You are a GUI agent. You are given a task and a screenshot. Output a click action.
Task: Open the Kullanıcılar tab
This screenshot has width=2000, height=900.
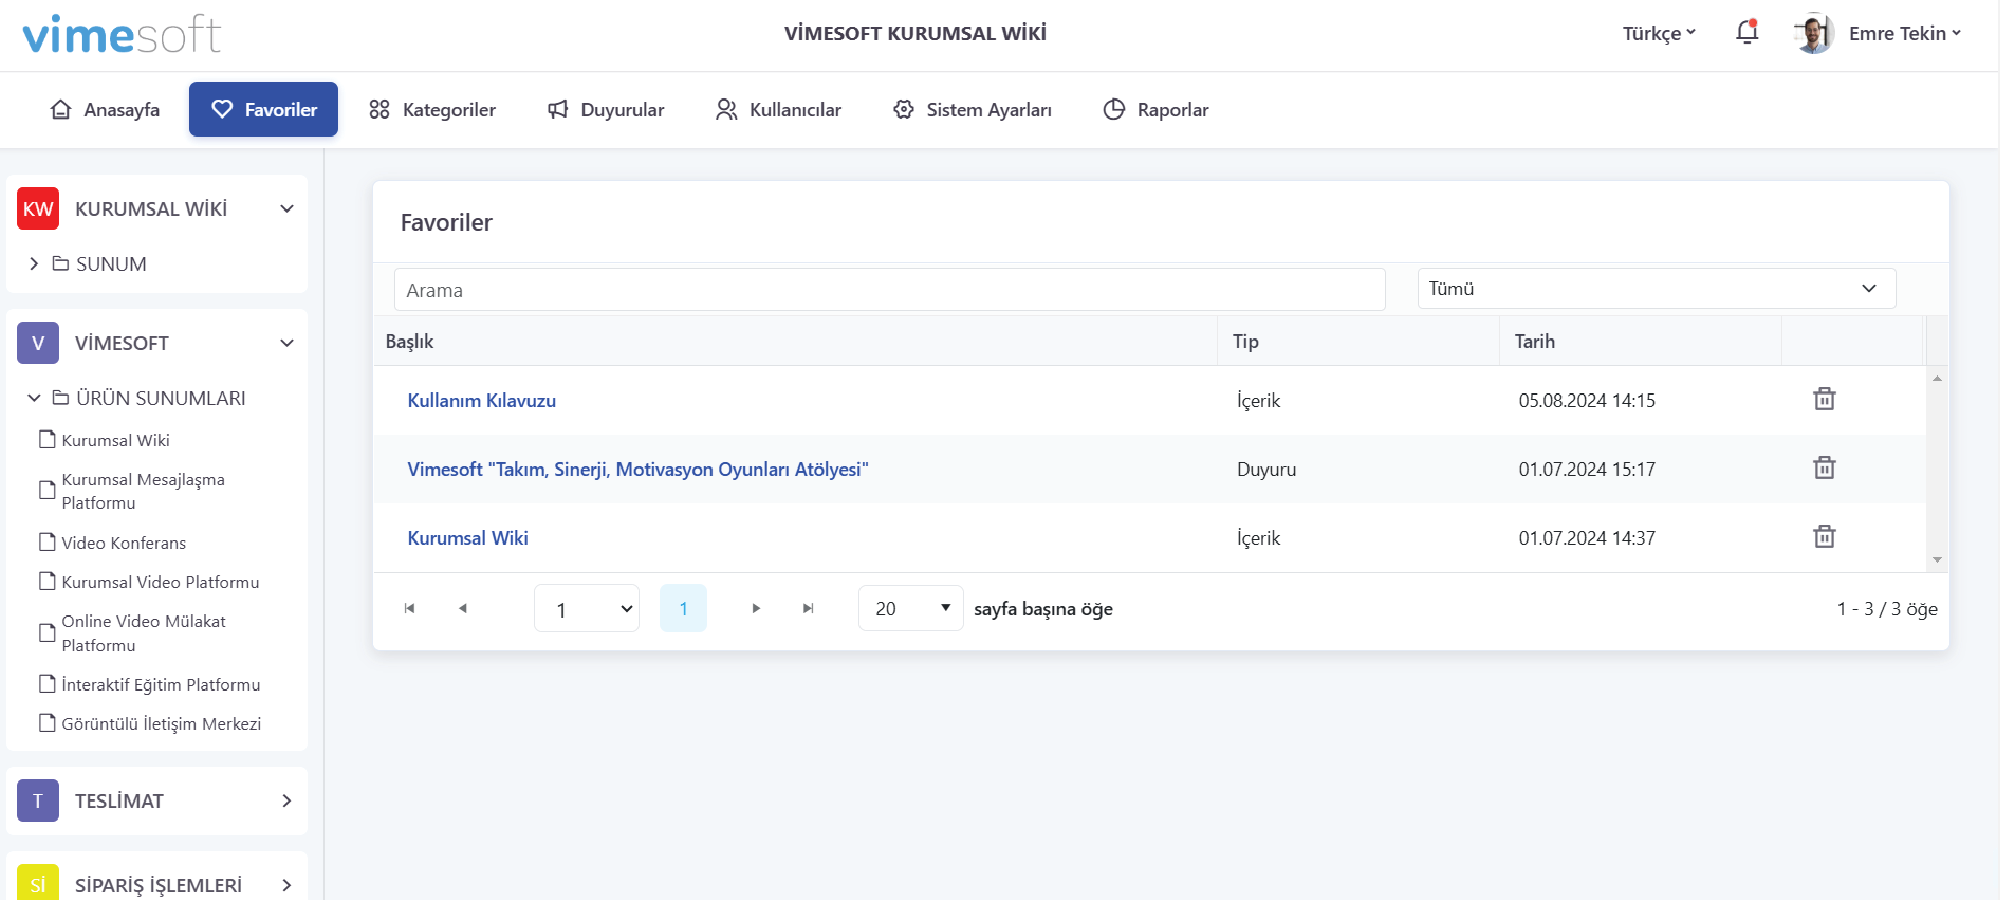coord(778,109)
